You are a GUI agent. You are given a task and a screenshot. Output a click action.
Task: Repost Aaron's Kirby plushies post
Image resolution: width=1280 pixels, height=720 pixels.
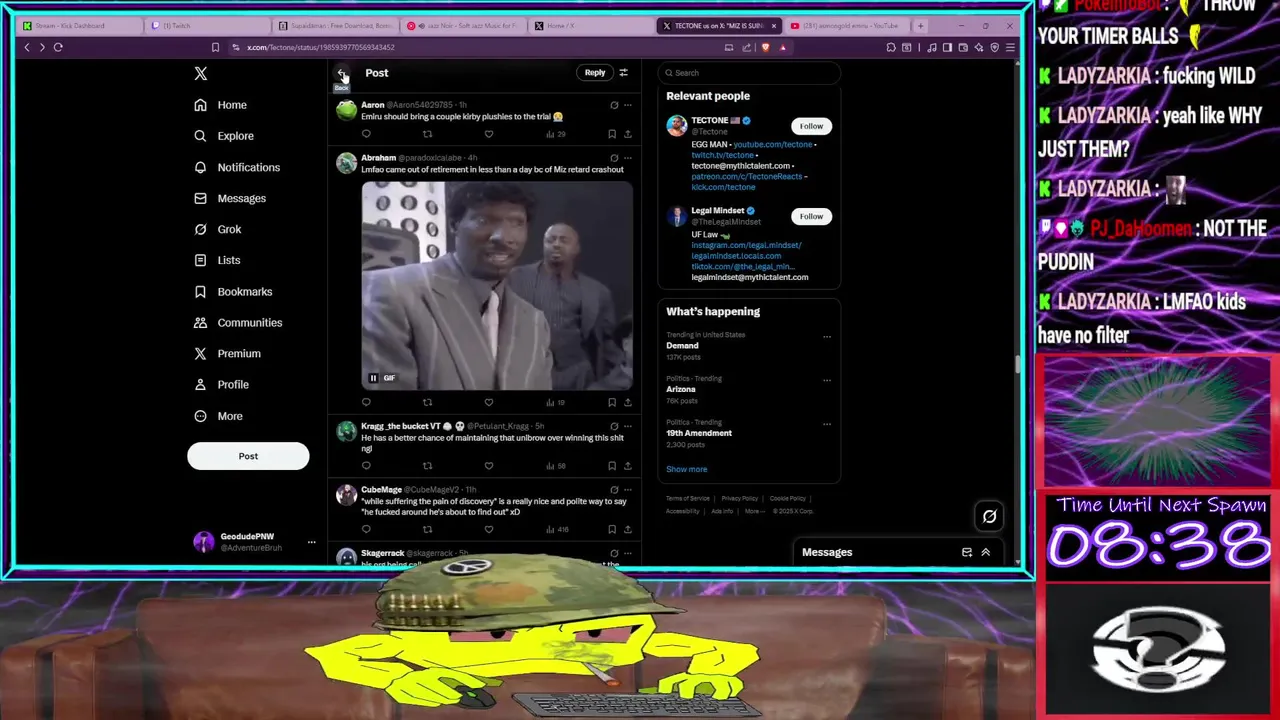[x=427, y=134]
